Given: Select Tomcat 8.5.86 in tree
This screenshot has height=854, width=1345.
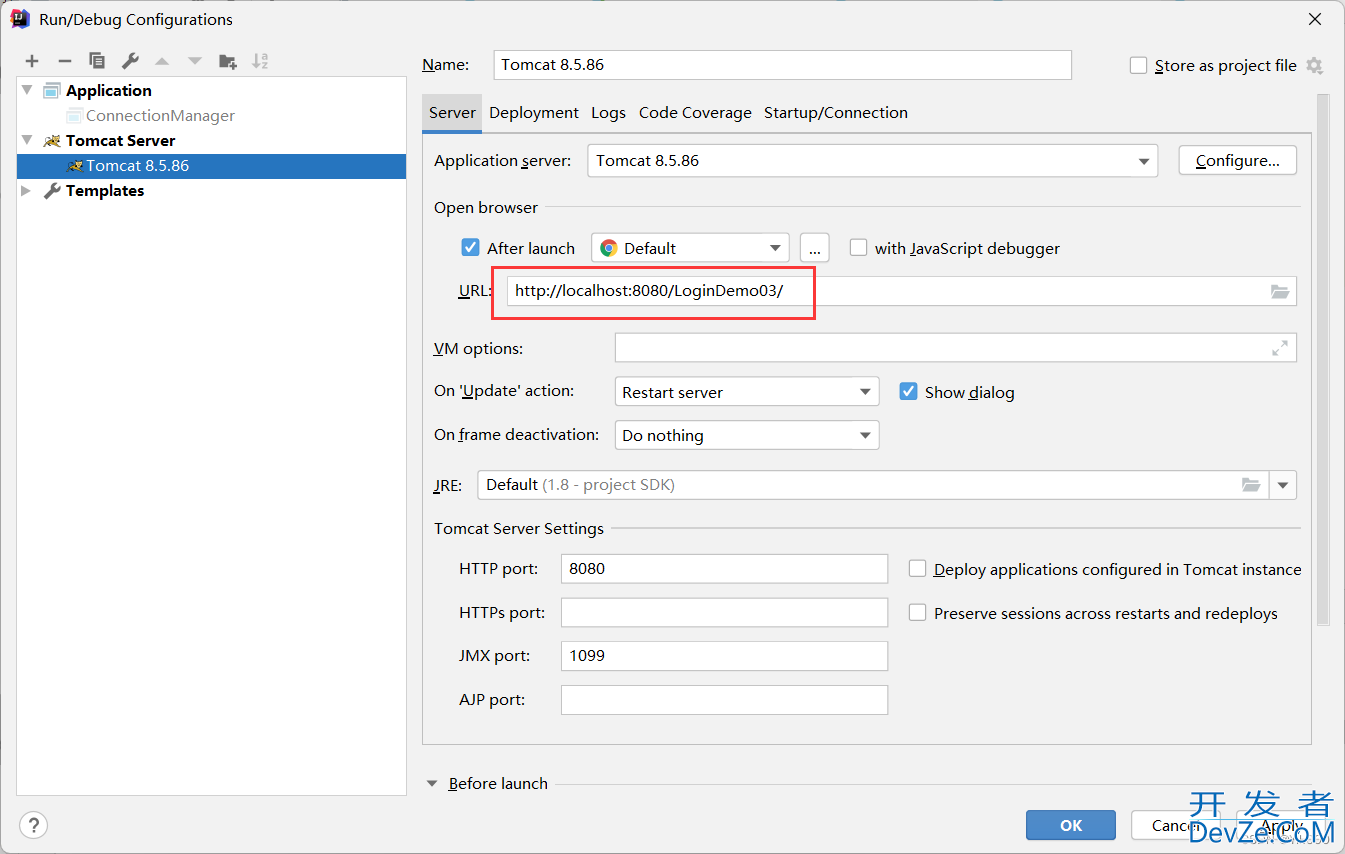Looking at the screenshot, I should [211, 166].
